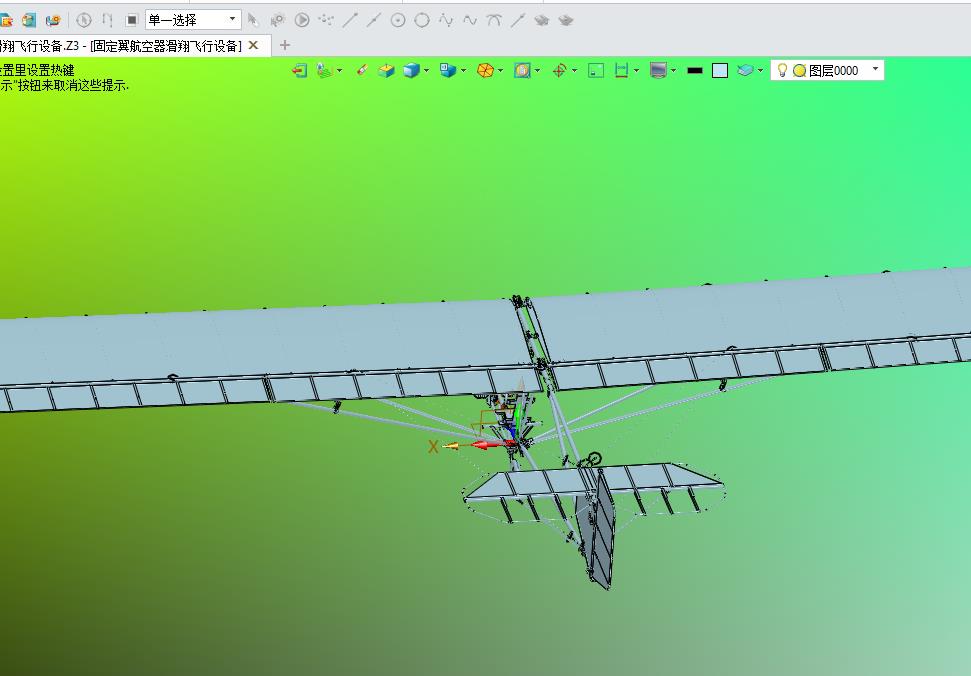The height and width of the screenshot is (676, 971).
Task: Select the circle center snap icon
Action: [398, 20]
